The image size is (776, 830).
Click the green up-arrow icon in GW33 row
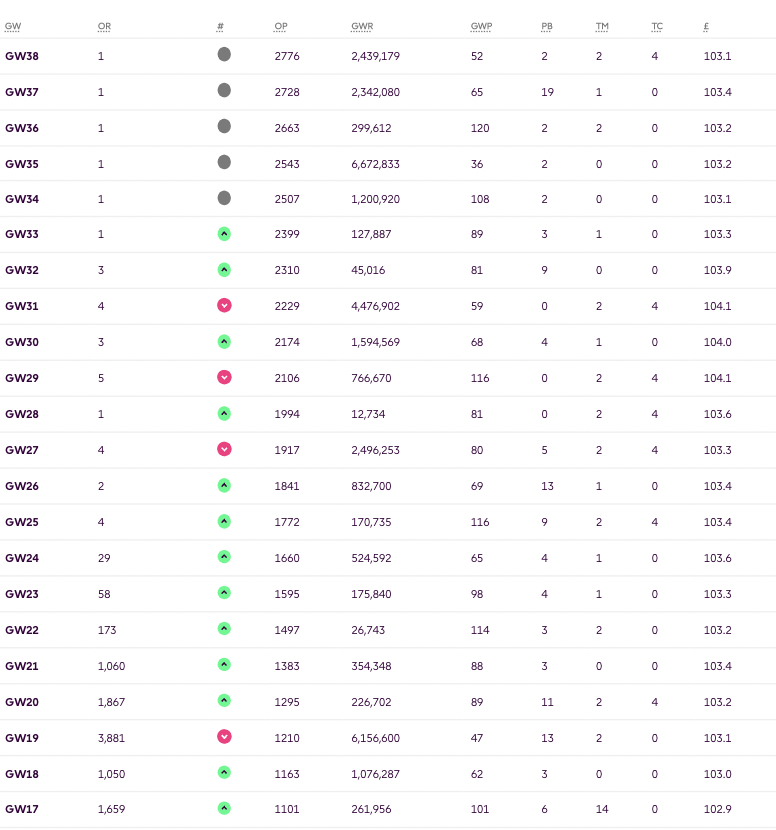click(224, 234)
